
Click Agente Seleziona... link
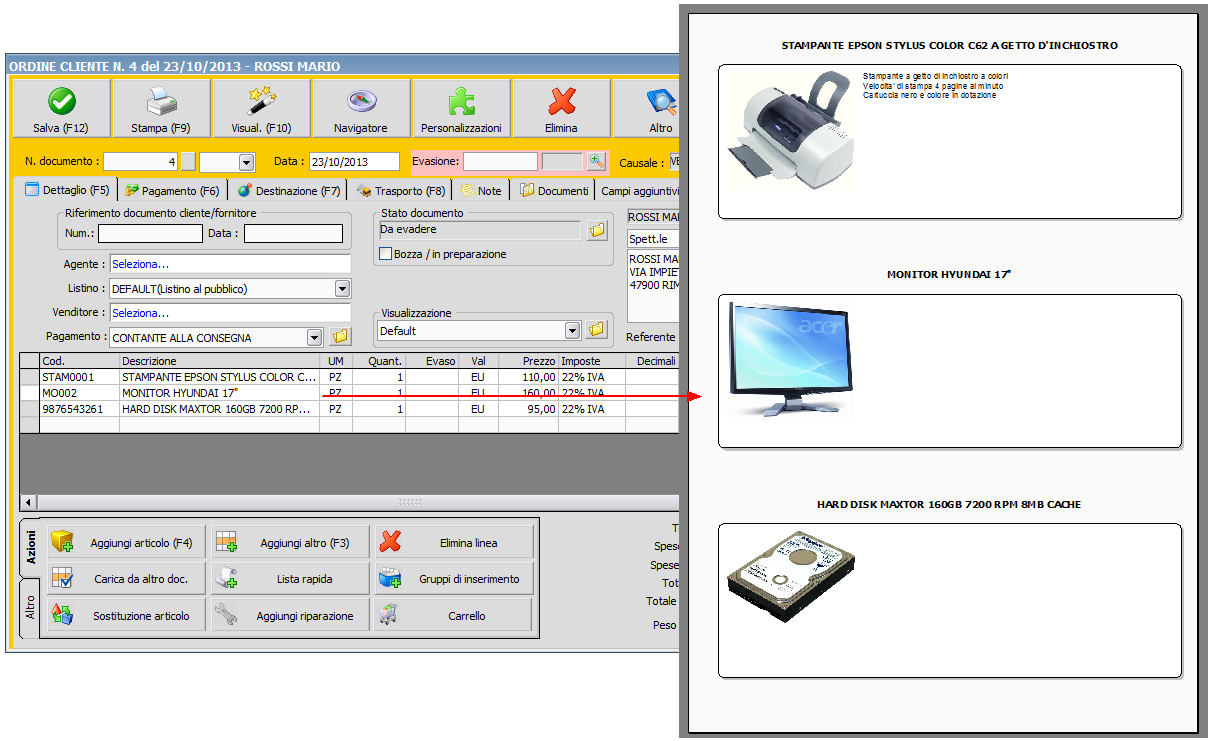(x=231, y=264)
